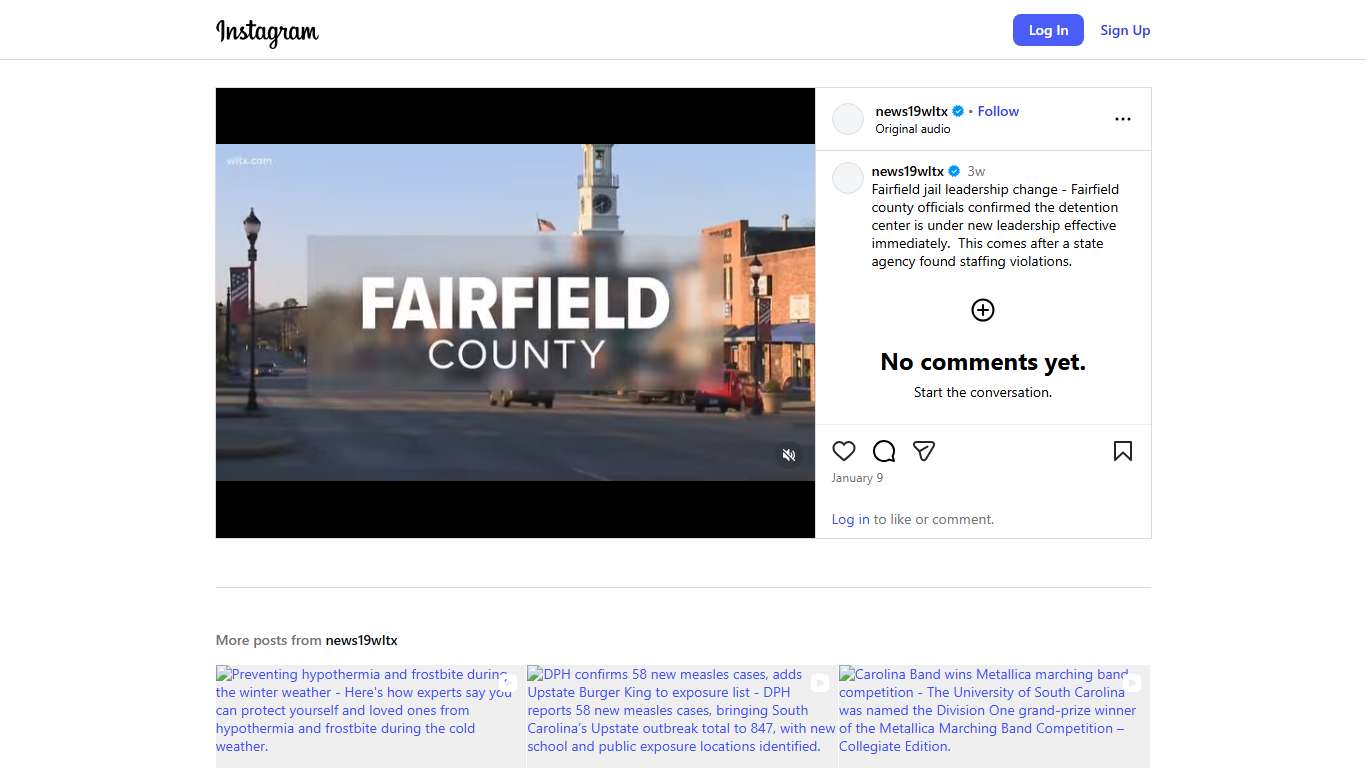Toggle video sound with mute icon

coord(789,455)
